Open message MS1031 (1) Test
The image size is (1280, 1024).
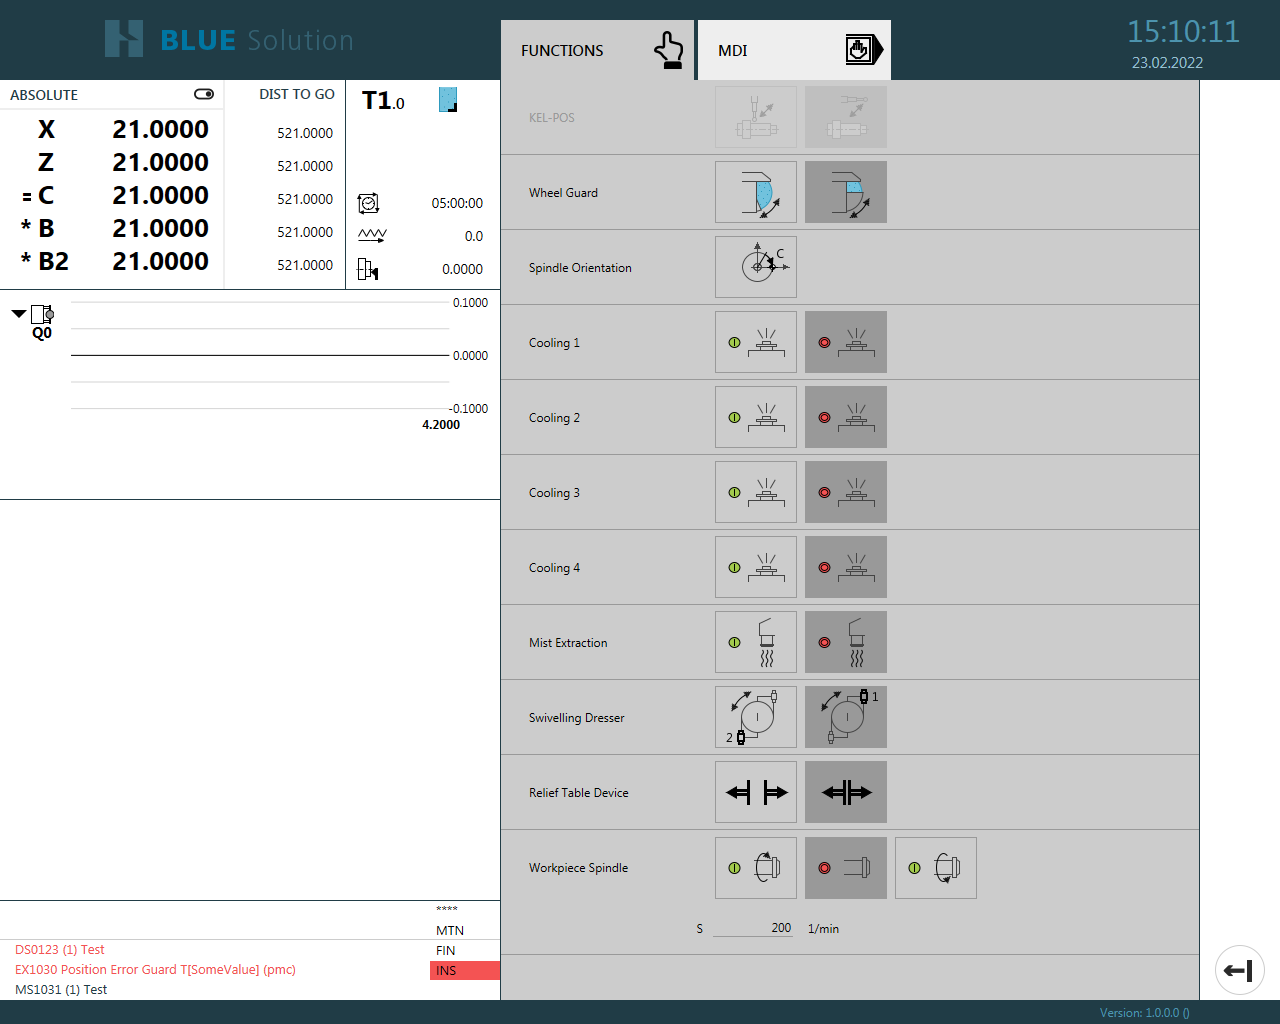tap(61, 990)
